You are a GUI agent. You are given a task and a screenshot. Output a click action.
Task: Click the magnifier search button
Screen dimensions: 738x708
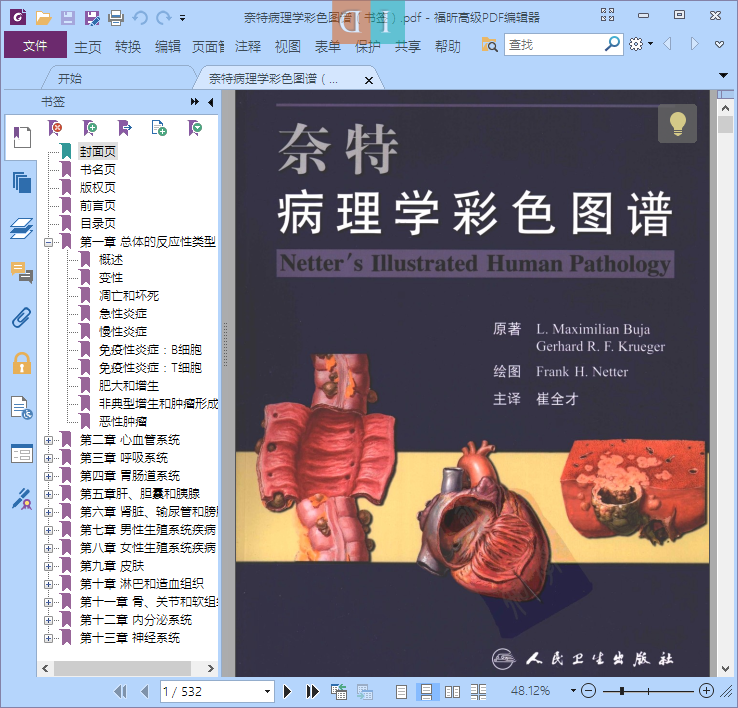coord(612,44)
